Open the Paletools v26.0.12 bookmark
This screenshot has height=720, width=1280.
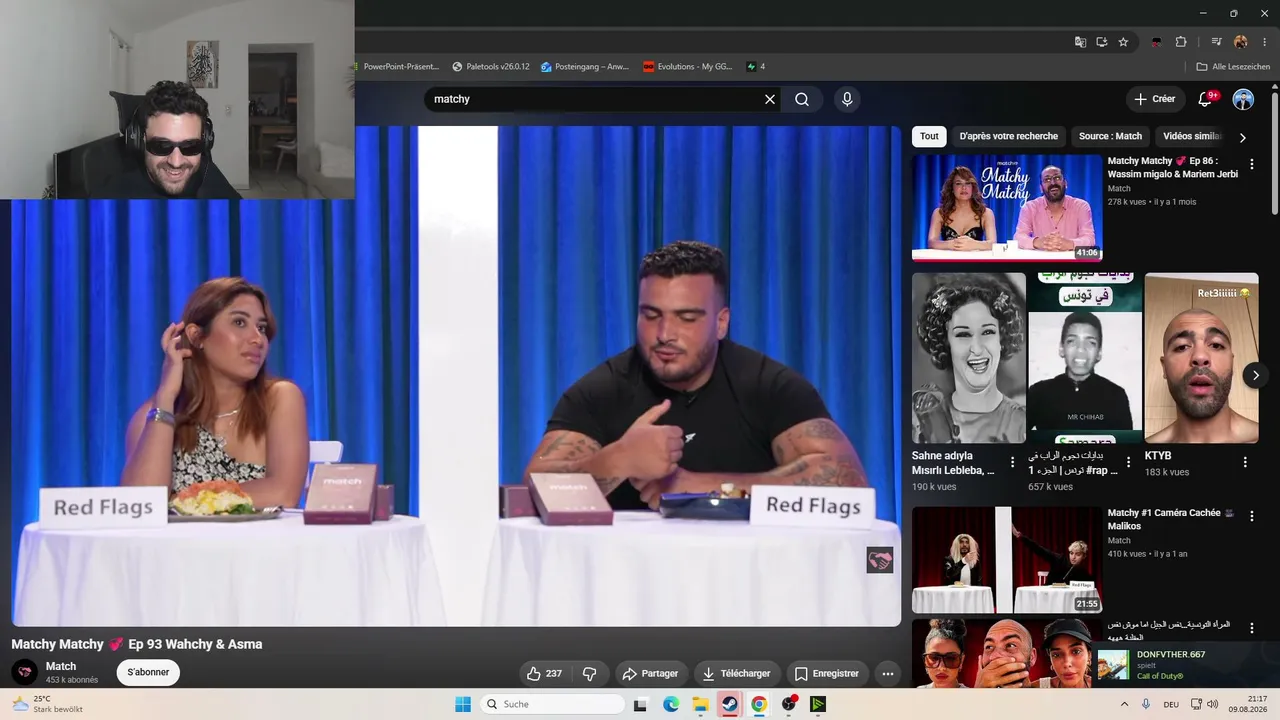click(x=491, y=67)
